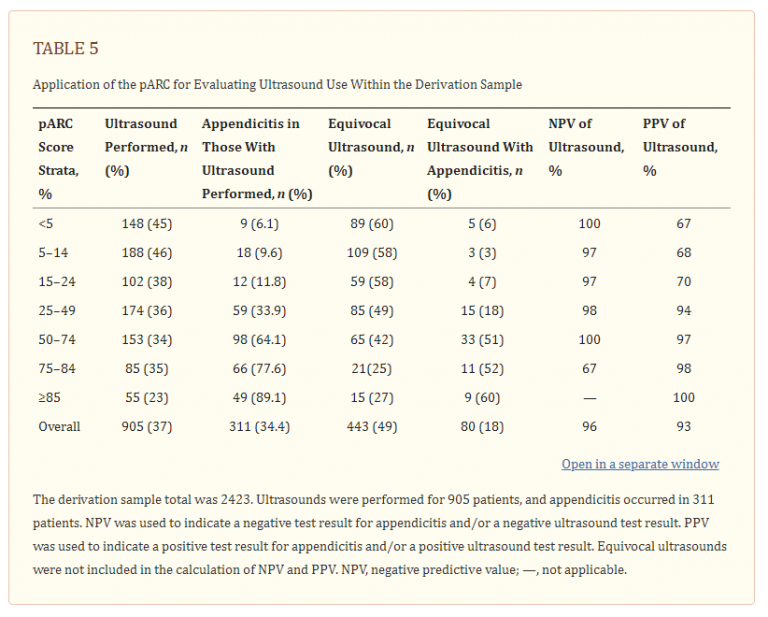Click the 311 (34.4) overall appendicitis cell
Viewport: 768px width, 617px height.
(x=258, y=427)
